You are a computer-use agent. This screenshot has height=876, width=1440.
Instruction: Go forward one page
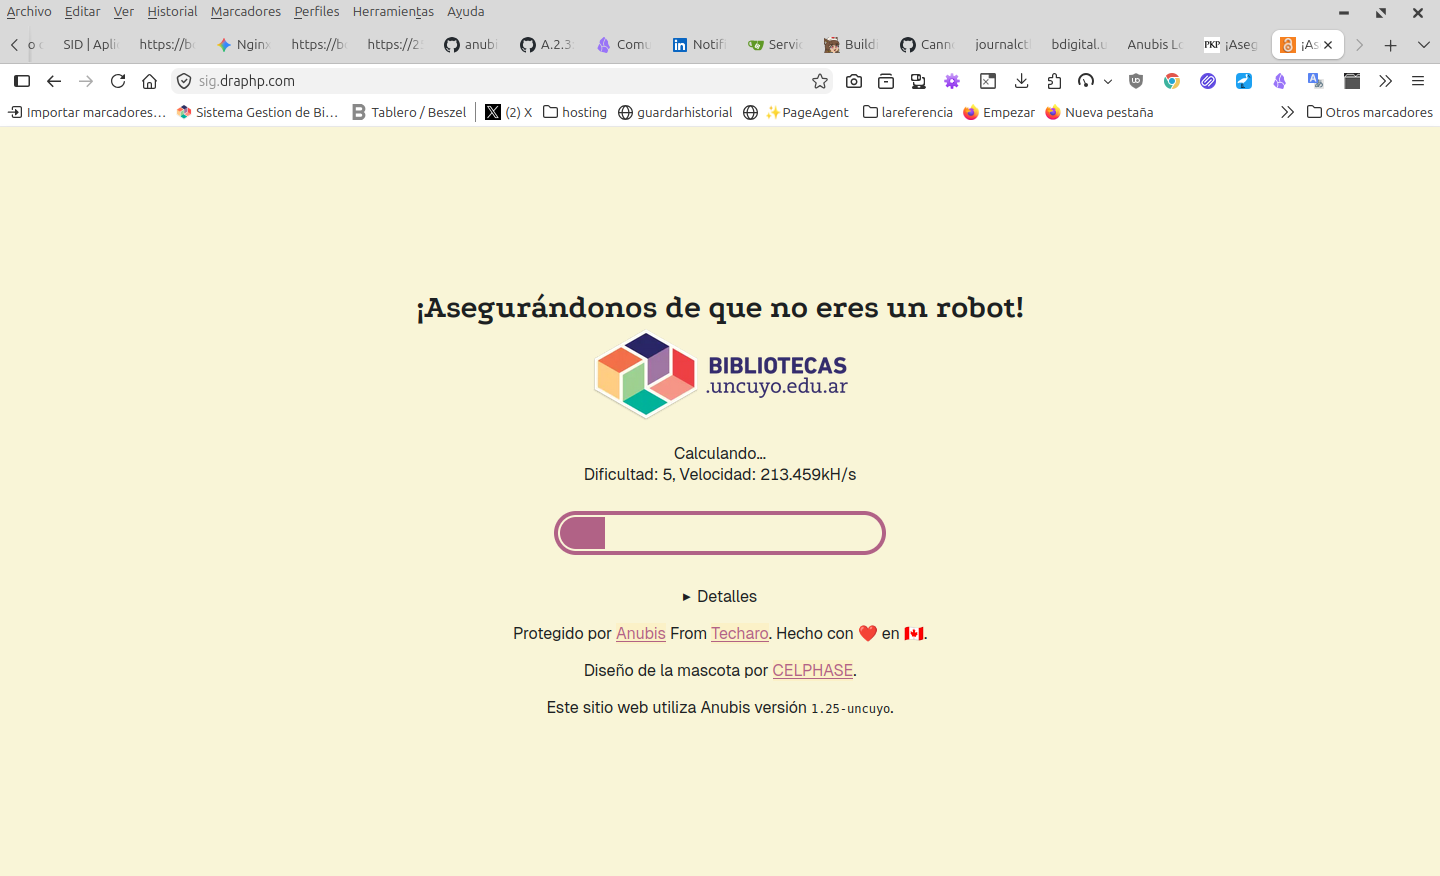tap(86, 81)
